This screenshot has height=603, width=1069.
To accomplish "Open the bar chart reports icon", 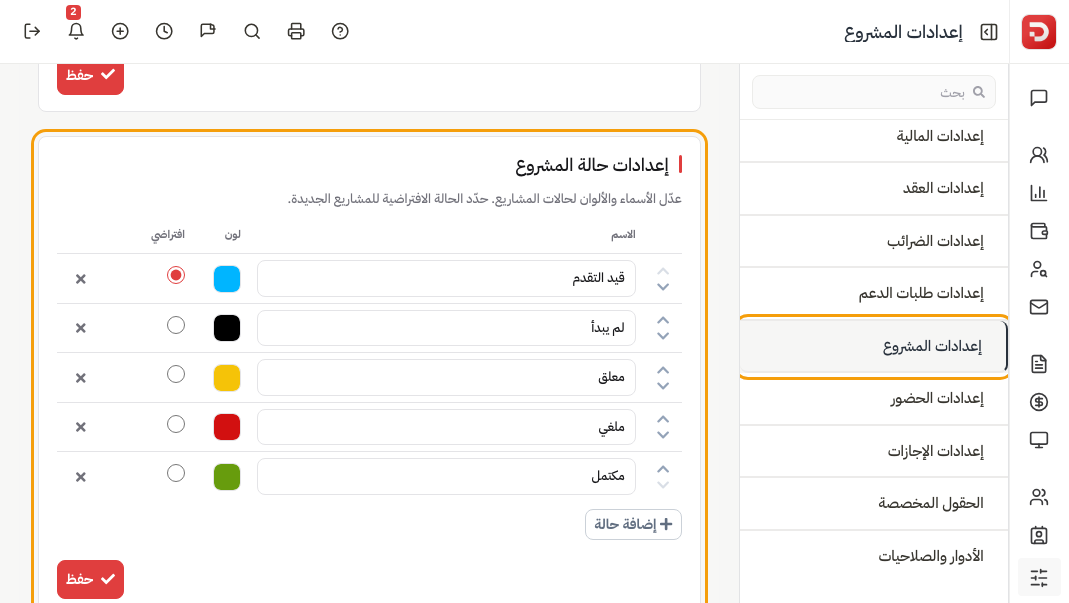I will pyautogui.click(x=1039, y=193).
